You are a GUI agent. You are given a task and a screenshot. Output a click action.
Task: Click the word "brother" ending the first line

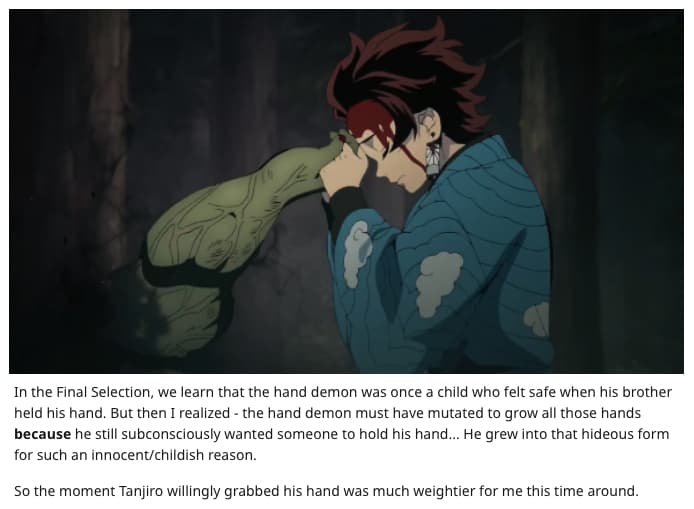[647, 392]
